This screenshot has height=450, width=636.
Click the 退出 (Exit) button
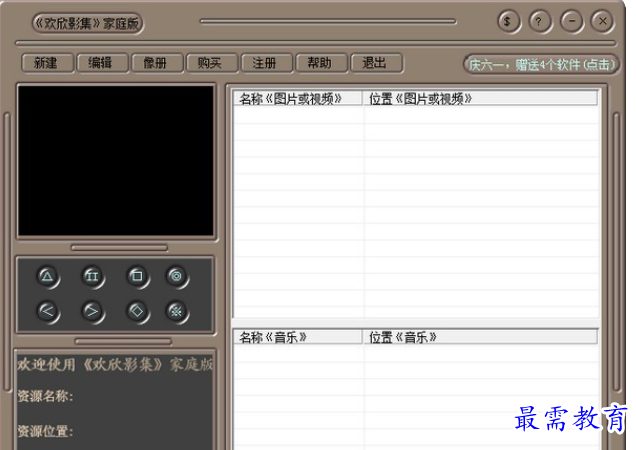click(376, 63)
